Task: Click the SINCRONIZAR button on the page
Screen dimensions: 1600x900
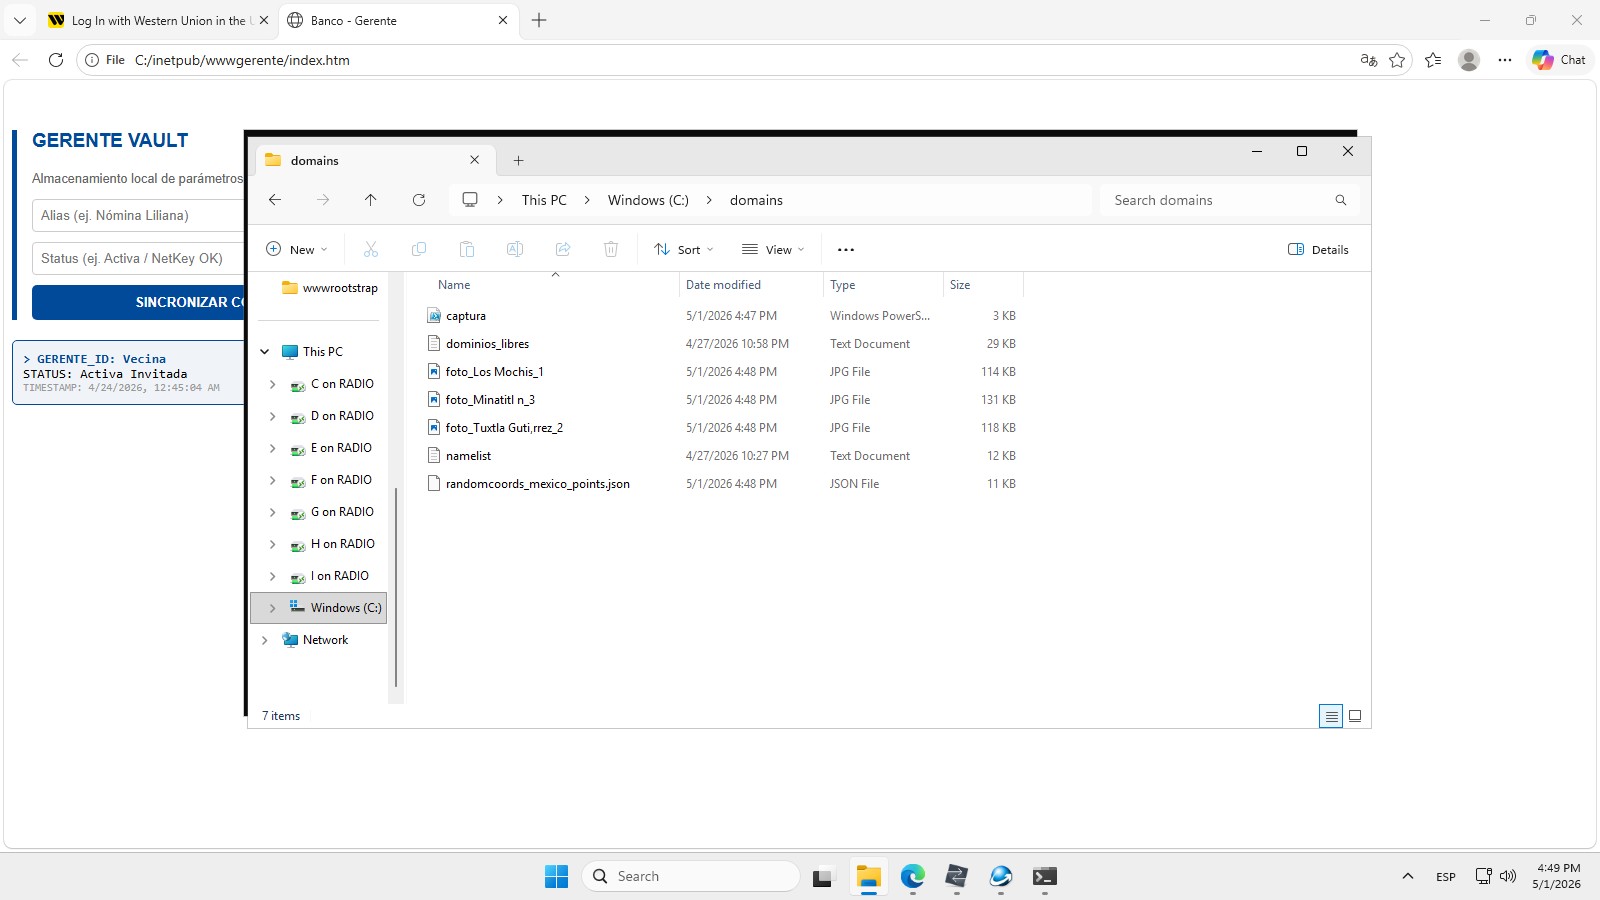Action: (139, 302)
